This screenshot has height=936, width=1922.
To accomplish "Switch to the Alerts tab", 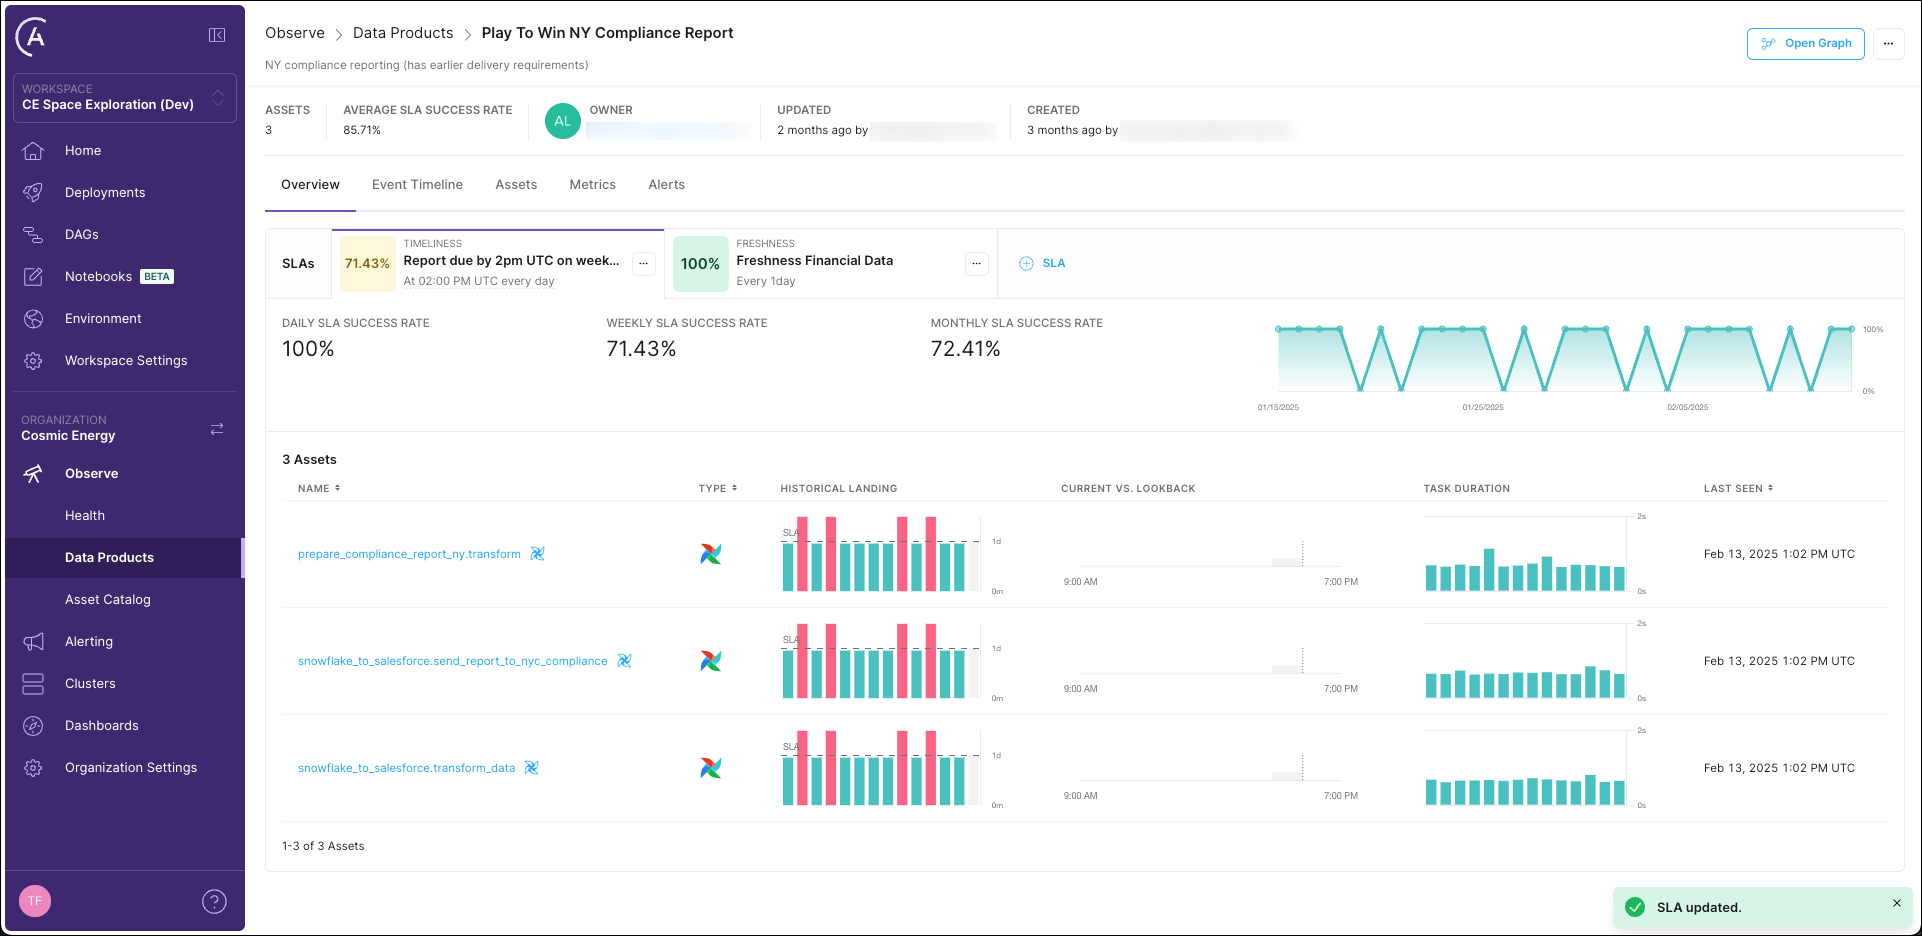I will click(x=666, y=185).
